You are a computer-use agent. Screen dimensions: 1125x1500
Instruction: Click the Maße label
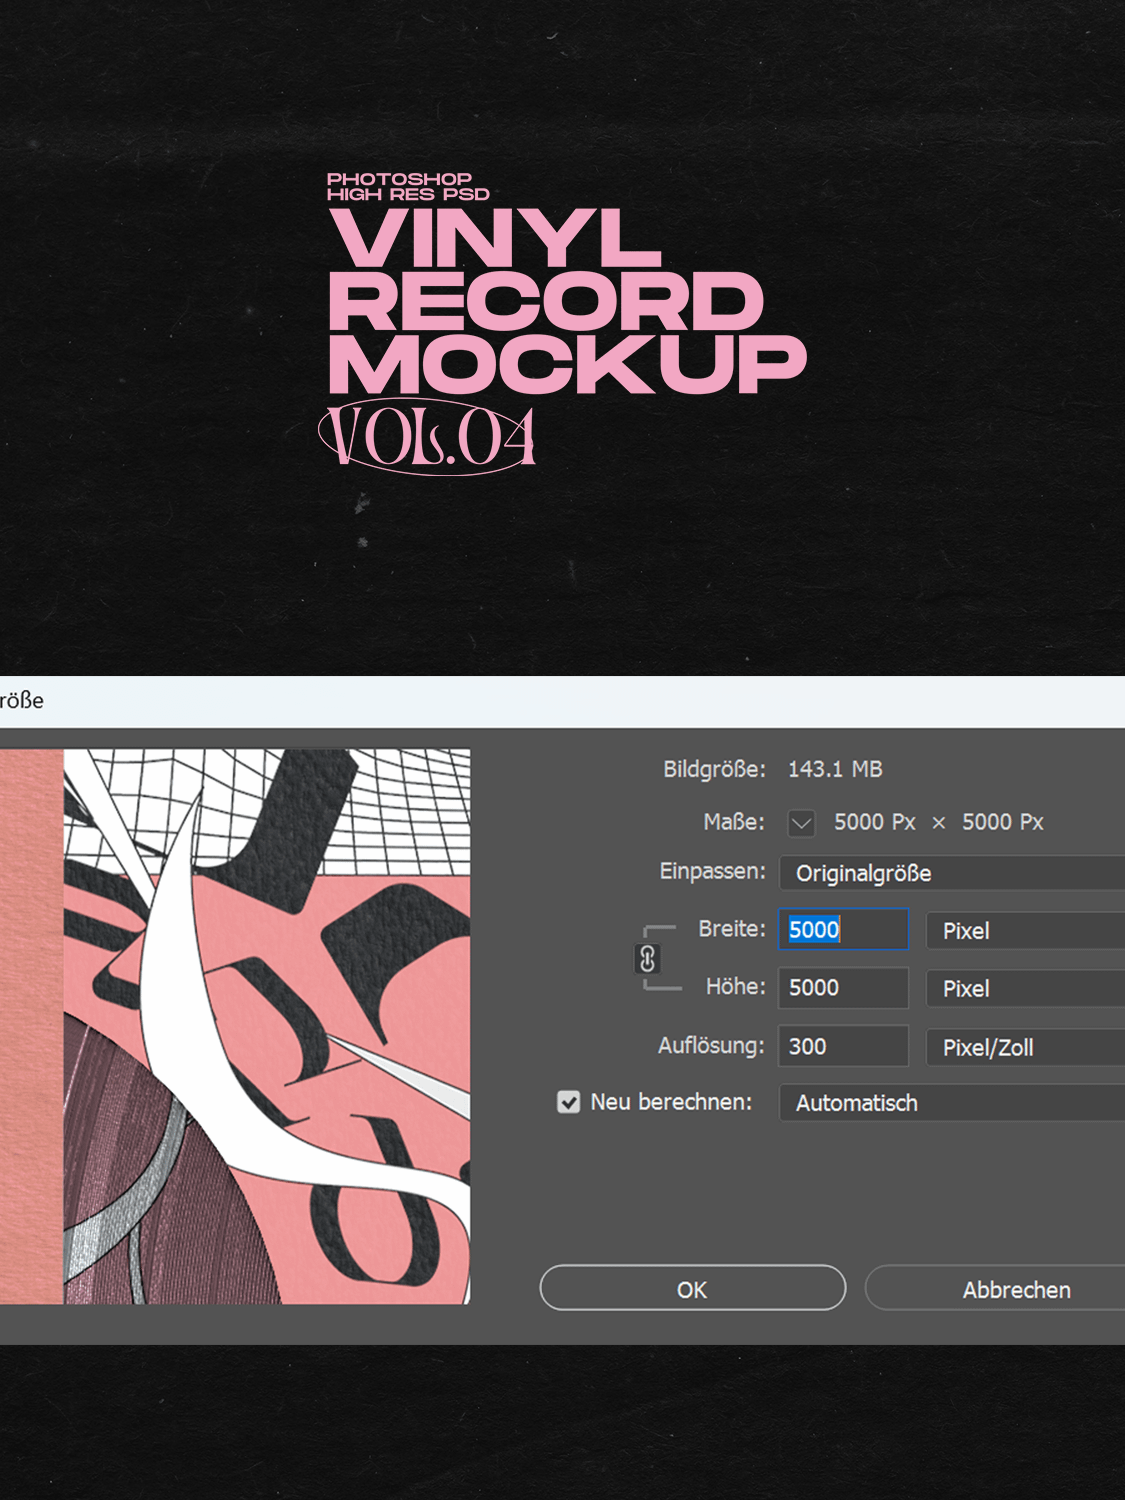734,822
